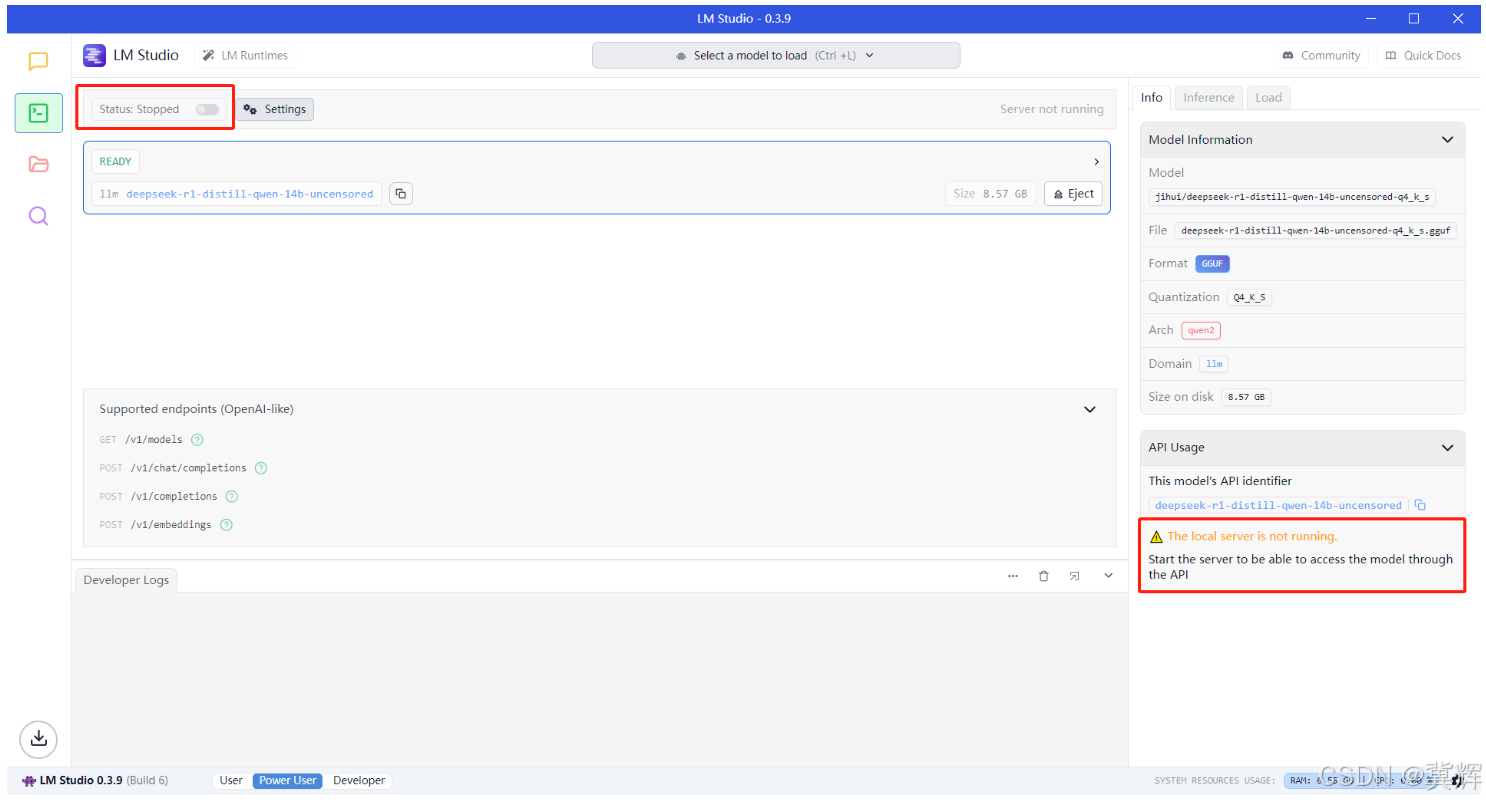The image size is (1486, 802).
Task: Open the Downloads icon at sidebar bottom
Action: coord(38,739)
